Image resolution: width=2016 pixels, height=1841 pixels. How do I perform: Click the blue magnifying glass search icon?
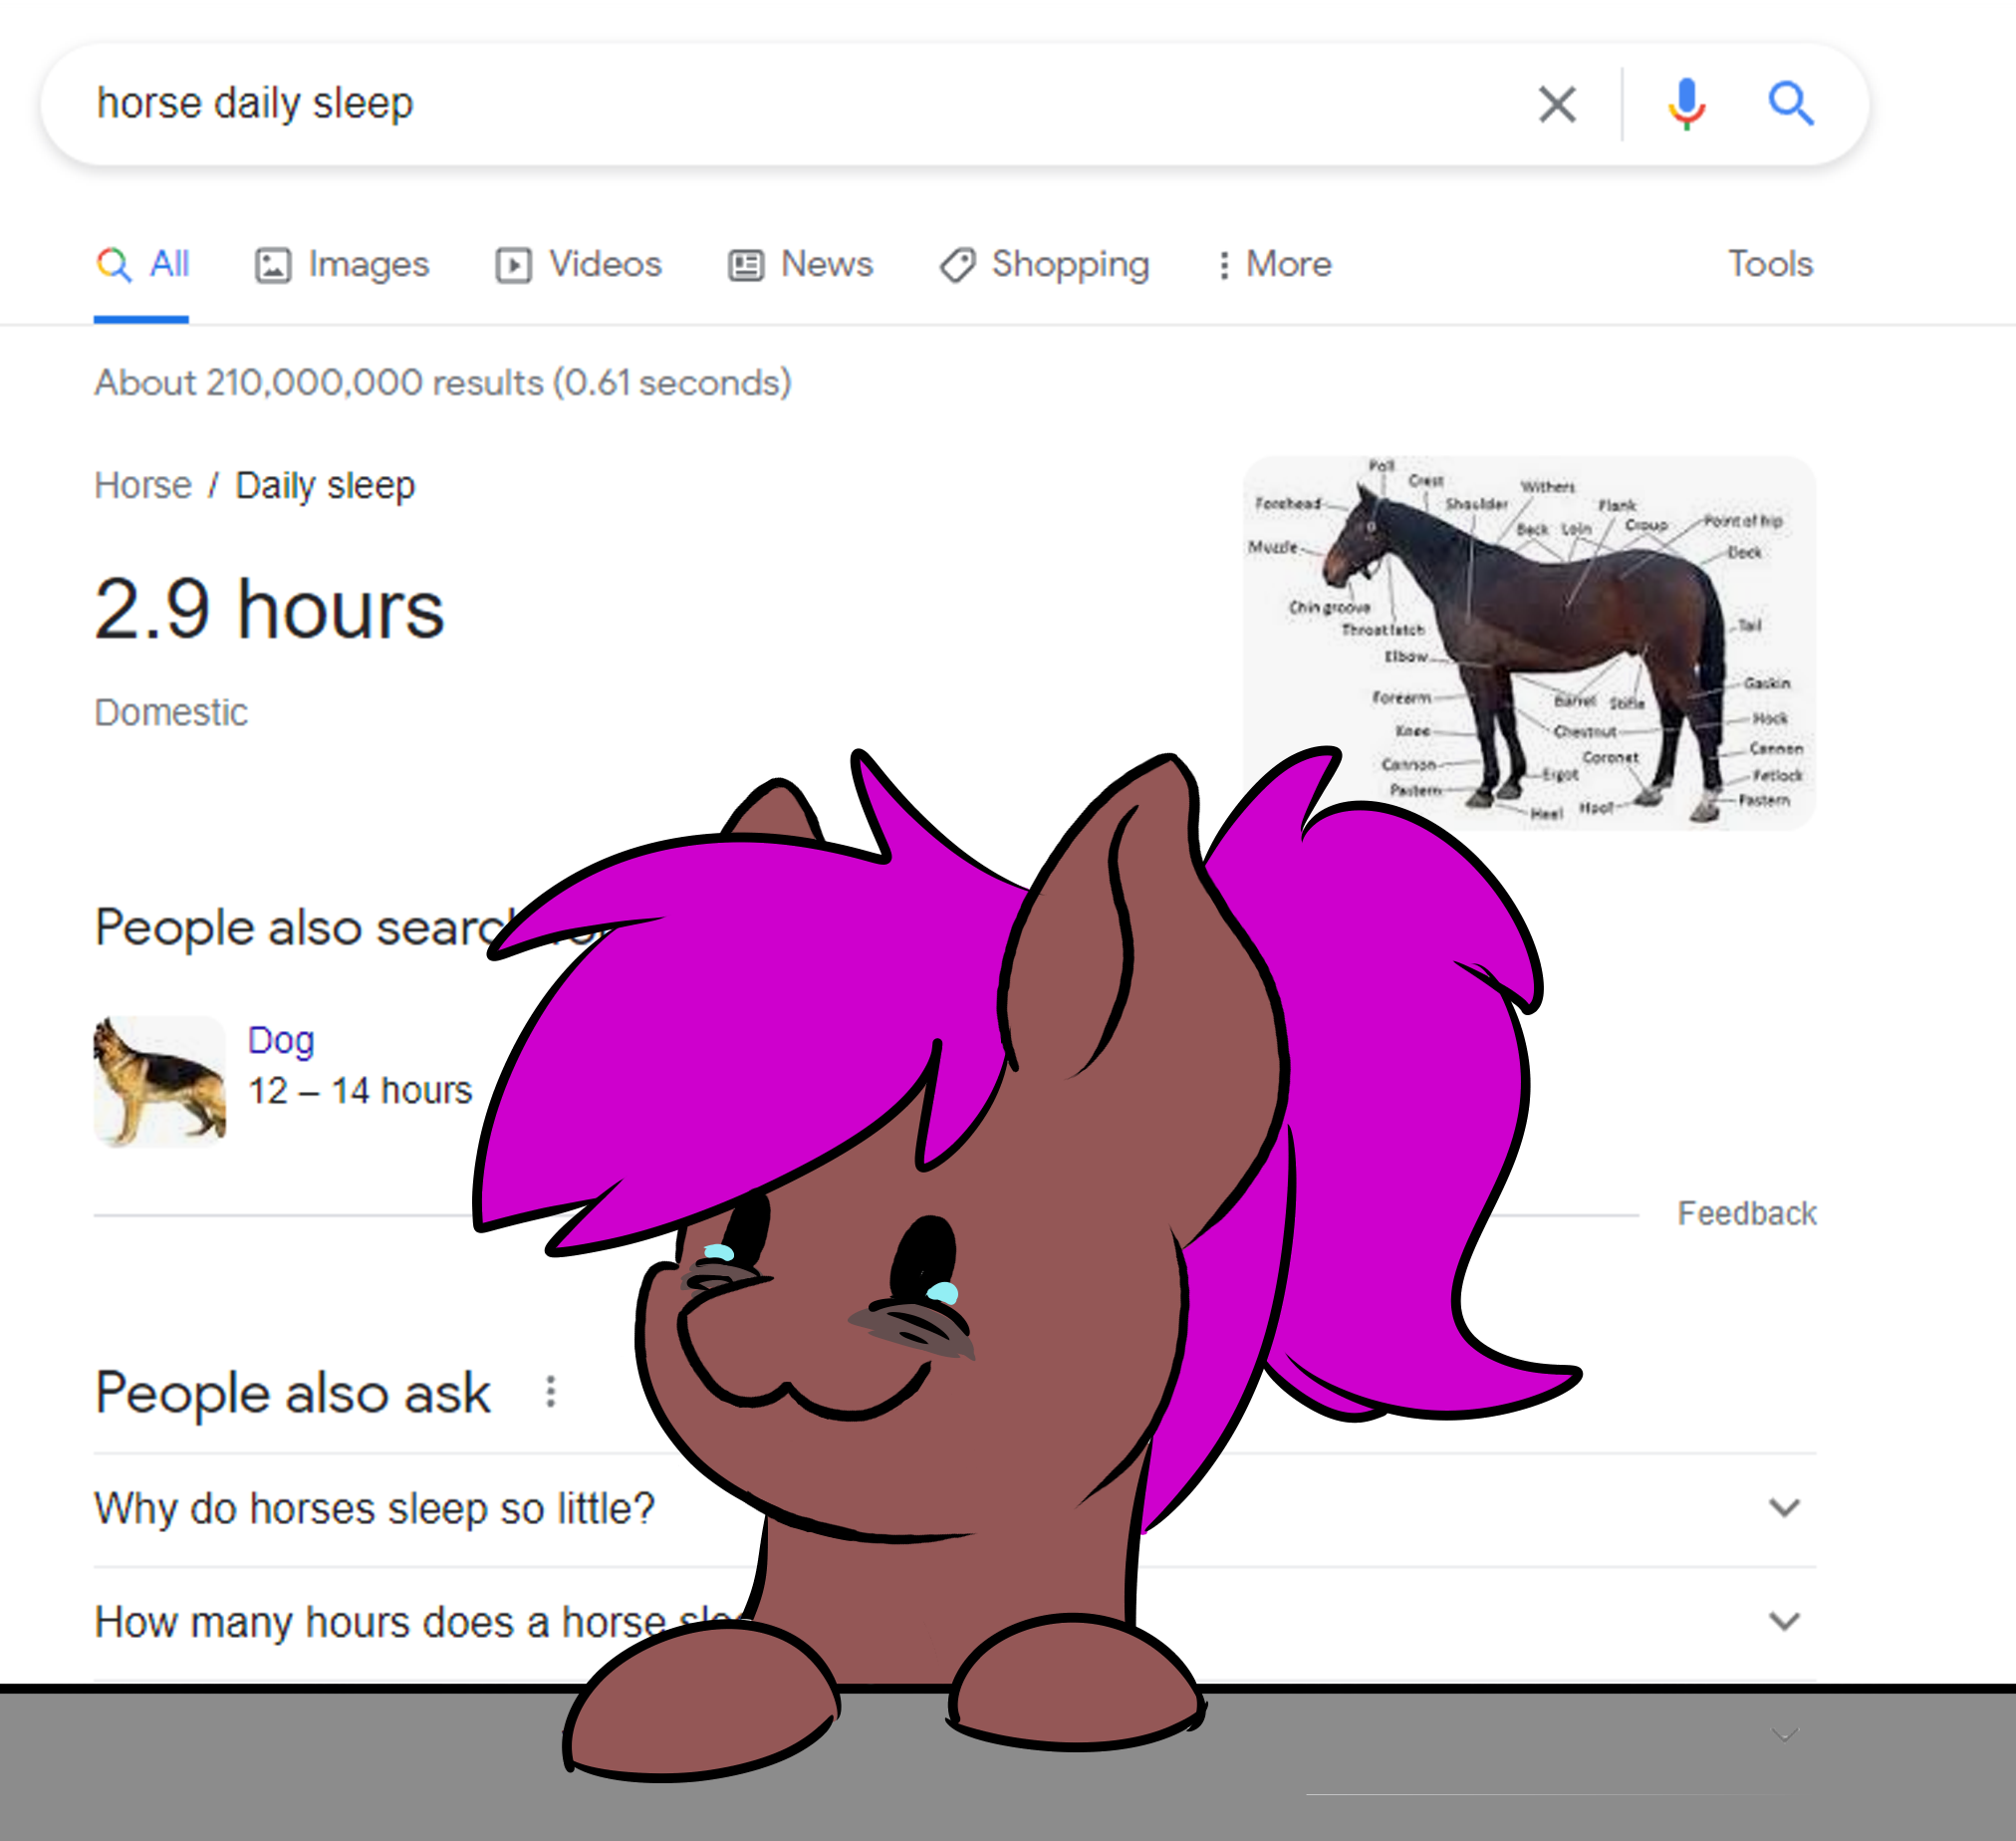(1790, 103)
